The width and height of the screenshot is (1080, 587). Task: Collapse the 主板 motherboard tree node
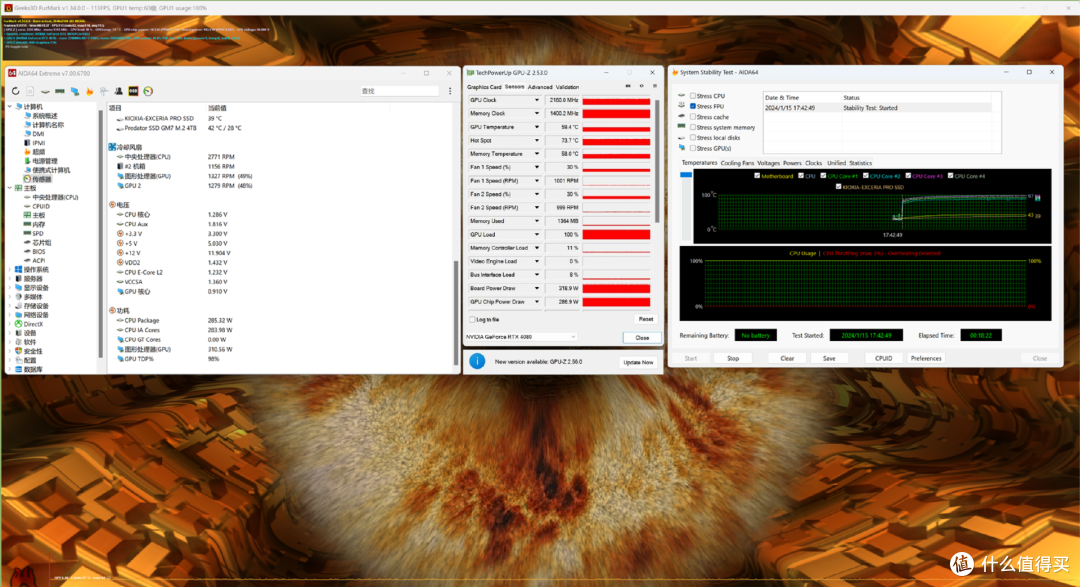[10, 188]
